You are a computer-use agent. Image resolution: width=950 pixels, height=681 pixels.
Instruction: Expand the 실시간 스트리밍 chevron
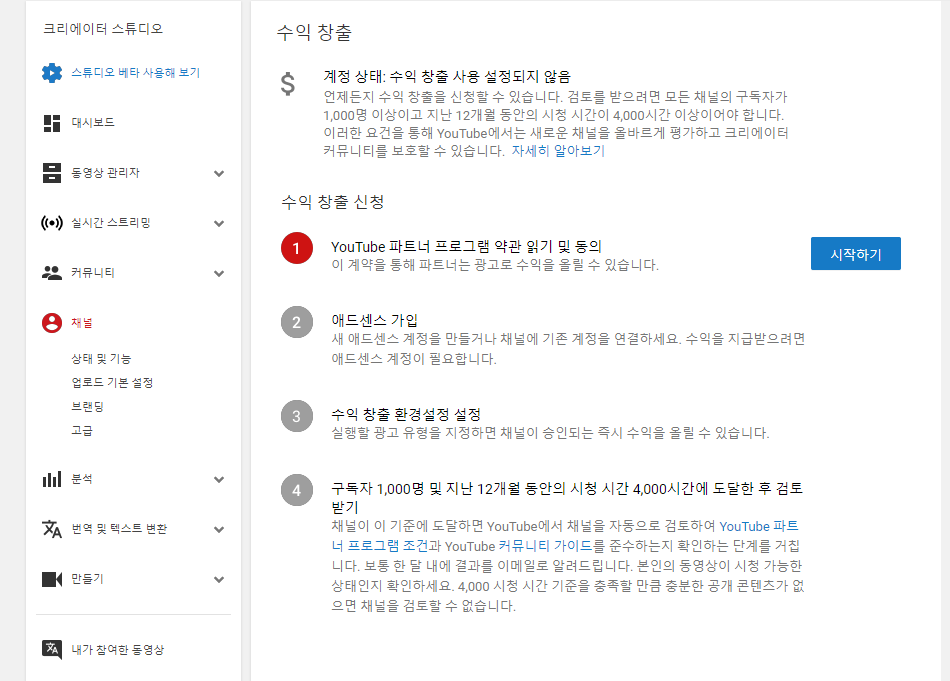pyautogui.click(x=219, y=224)
